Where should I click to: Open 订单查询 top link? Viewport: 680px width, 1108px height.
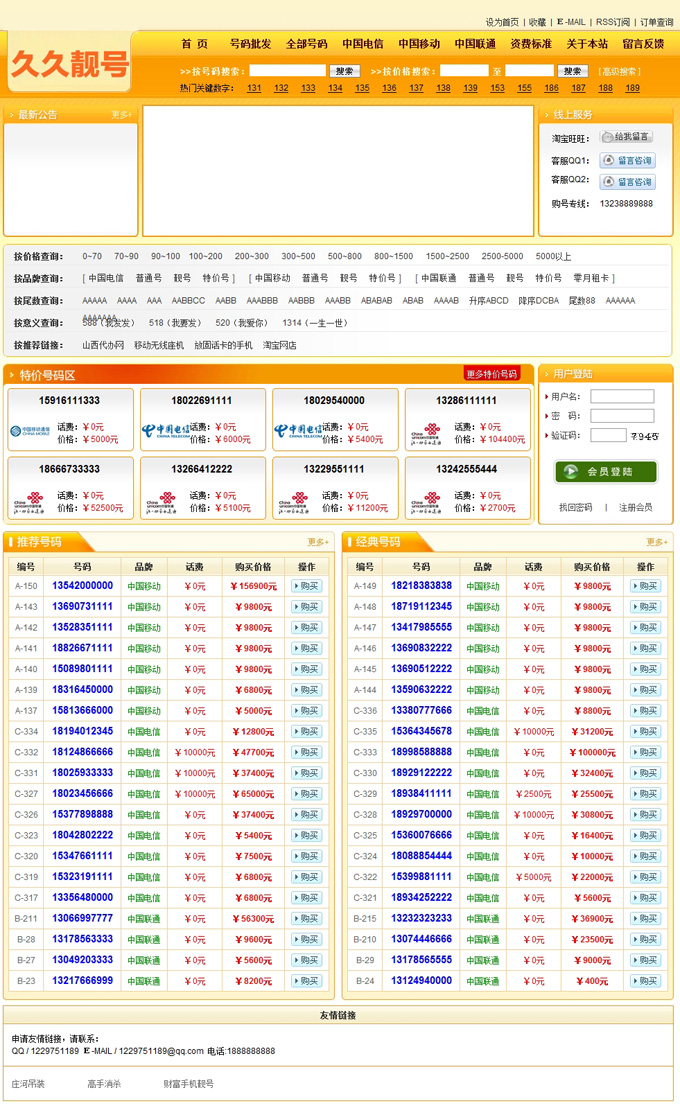657,23
